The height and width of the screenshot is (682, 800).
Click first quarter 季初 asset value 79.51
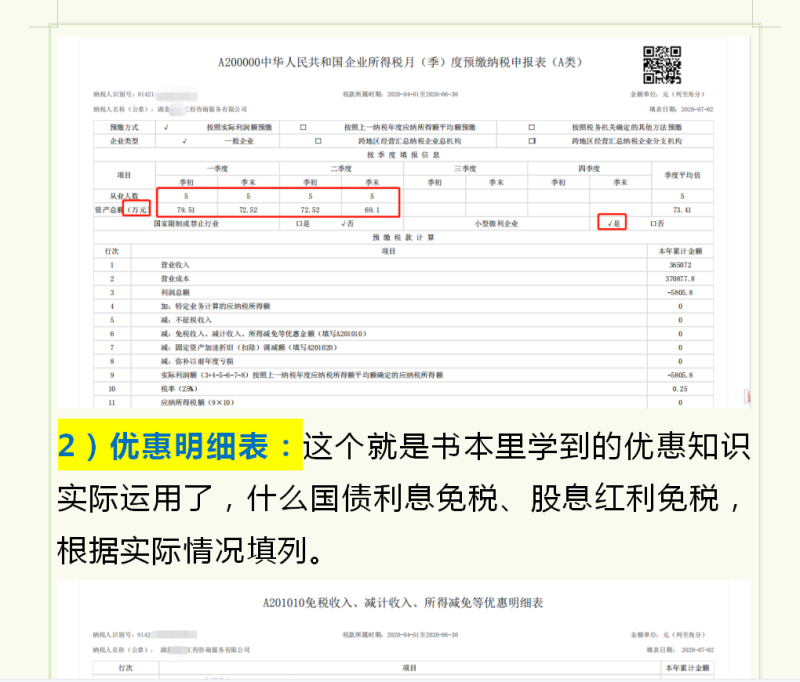(186, 210)
